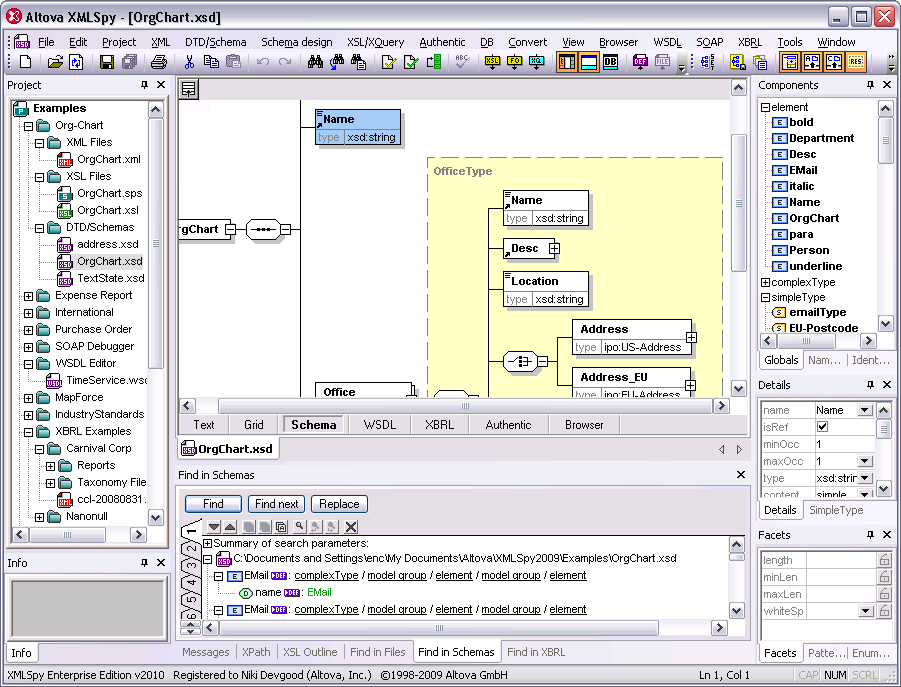901x687 pixels.
Task: Click the New document toolbar icon
Action: click(26, 62)
